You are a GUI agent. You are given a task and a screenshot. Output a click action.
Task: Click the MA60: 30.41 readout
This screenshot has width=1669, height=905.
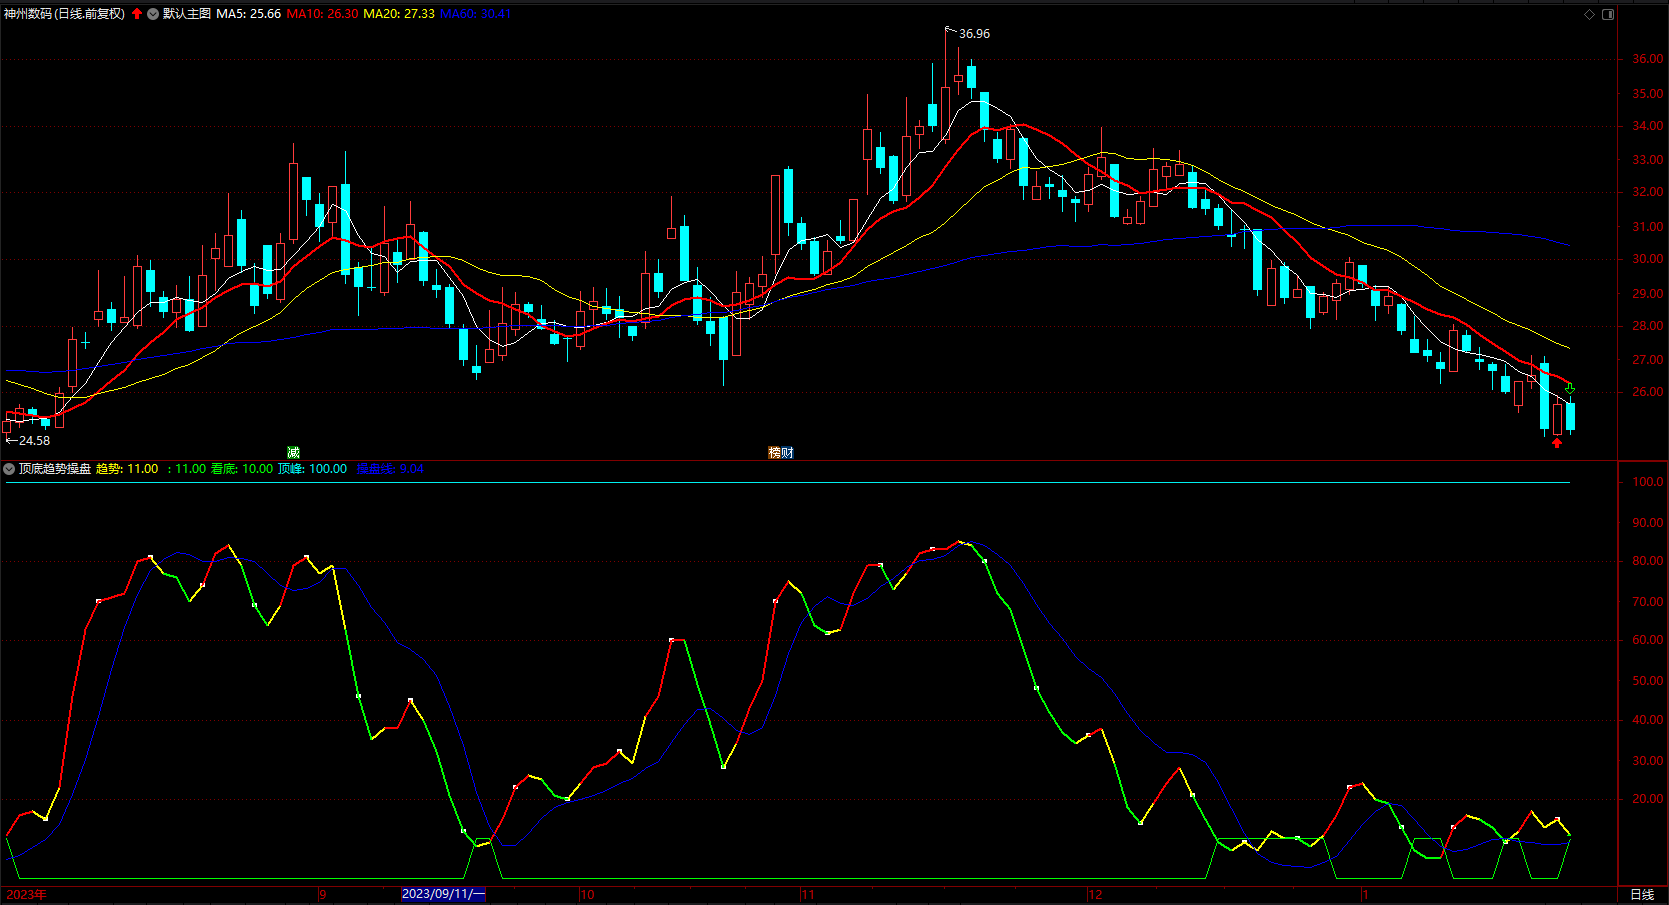tap(476, 14)
